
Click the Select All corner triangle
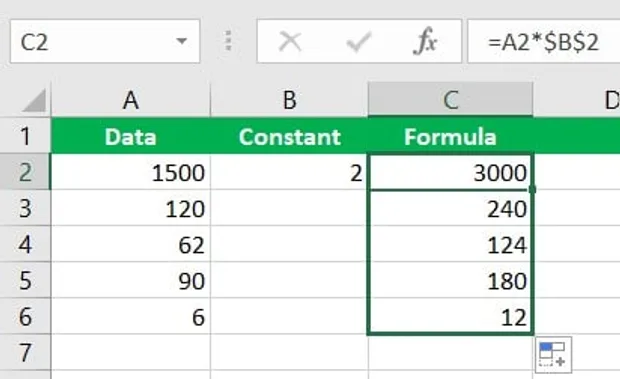coord(35,100)
